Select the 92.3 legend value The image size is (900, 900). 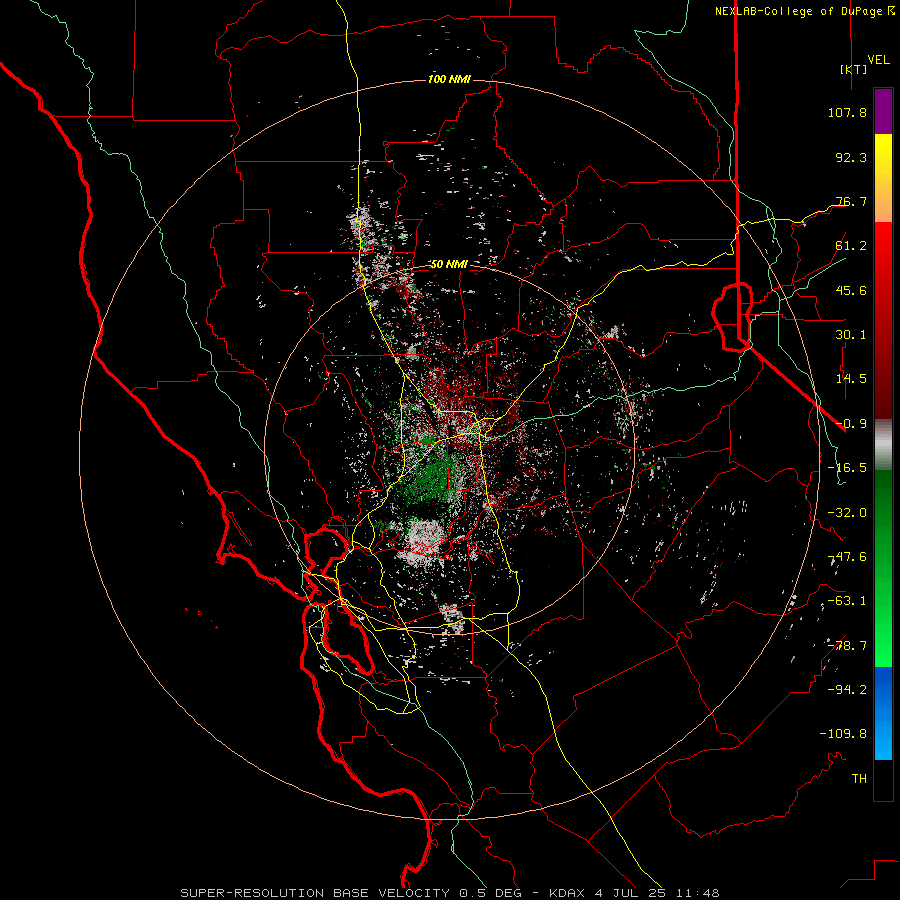[851, 157]
